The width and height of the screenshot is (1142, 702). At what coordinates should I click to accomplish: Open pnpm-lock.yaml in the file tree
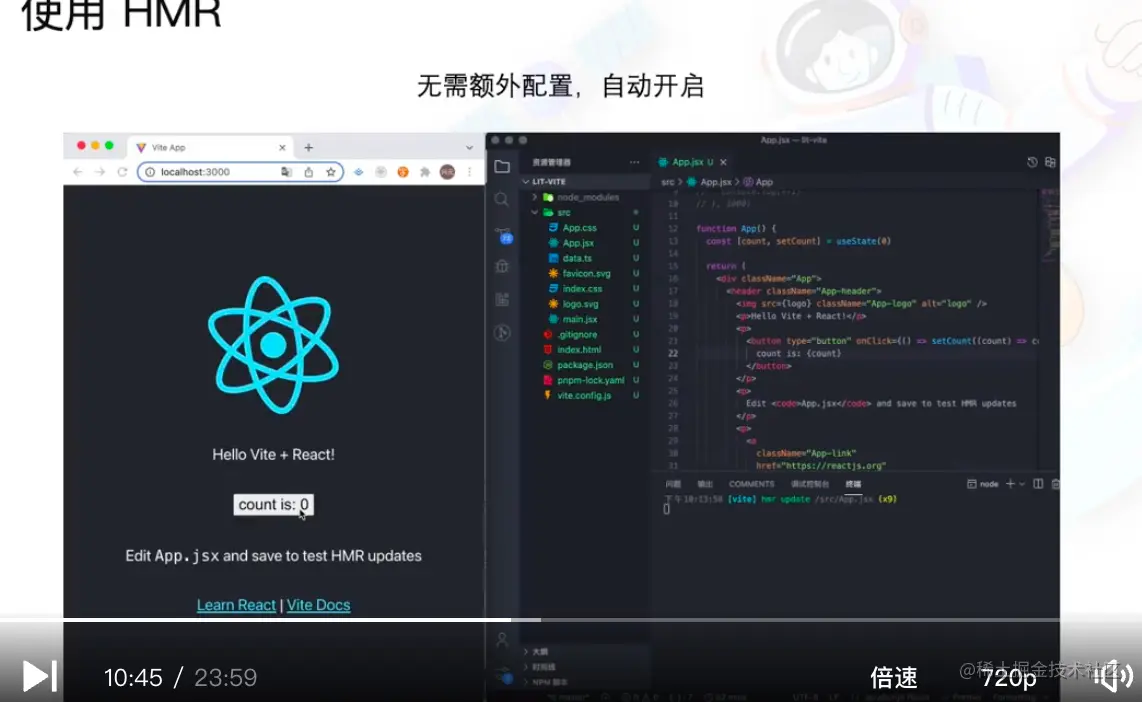coord(590,381)
